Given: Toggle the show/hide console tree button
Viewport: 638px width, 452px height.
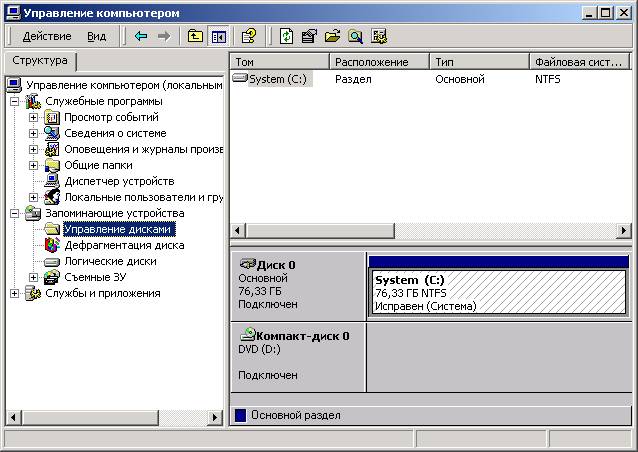Looking at the screenshot, I should (x=218, y=36).
